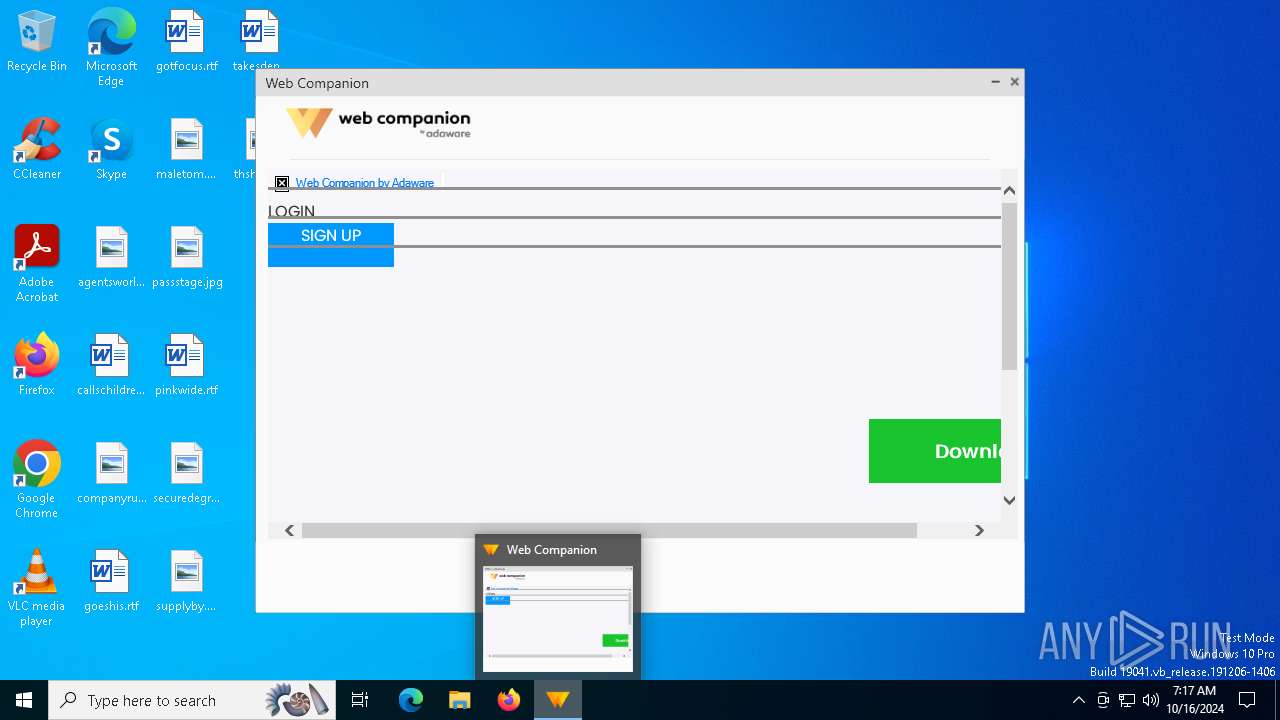Viewport: 1280px width, 720px height.
Task: Click the taskbar search box
Action: (191, 700)
